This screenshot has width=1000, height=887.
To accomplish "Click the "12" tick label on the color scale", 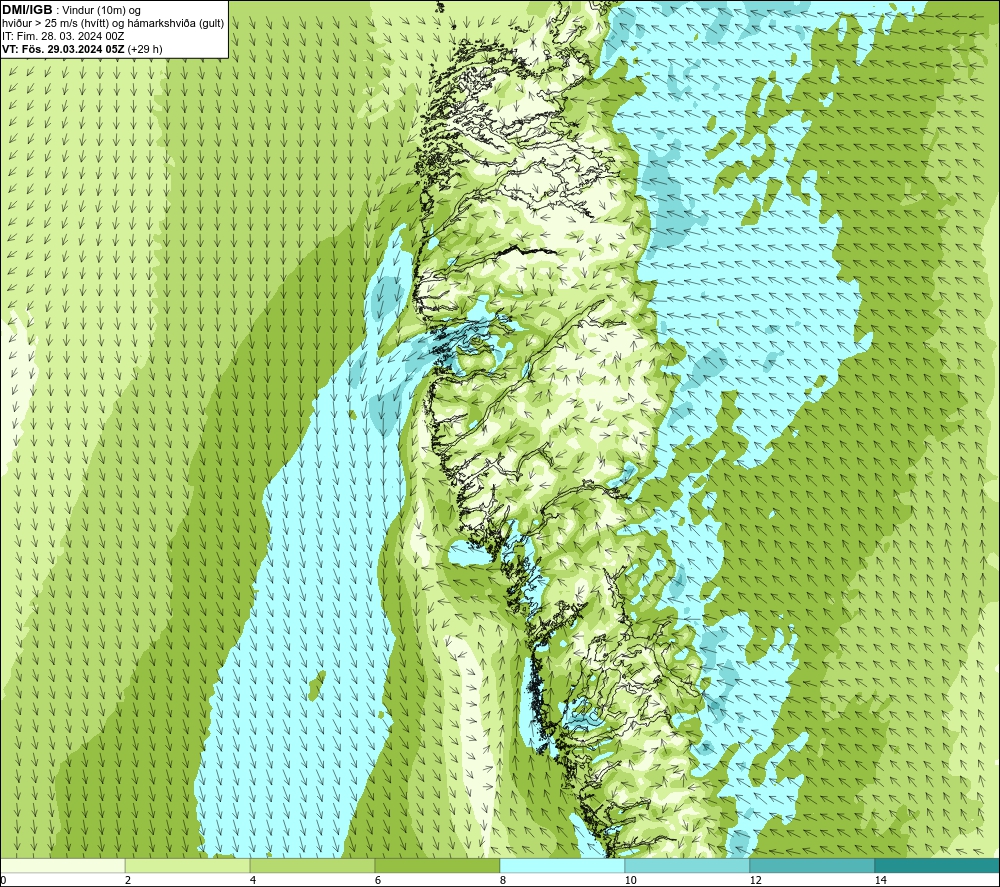I will pos(755,880).
